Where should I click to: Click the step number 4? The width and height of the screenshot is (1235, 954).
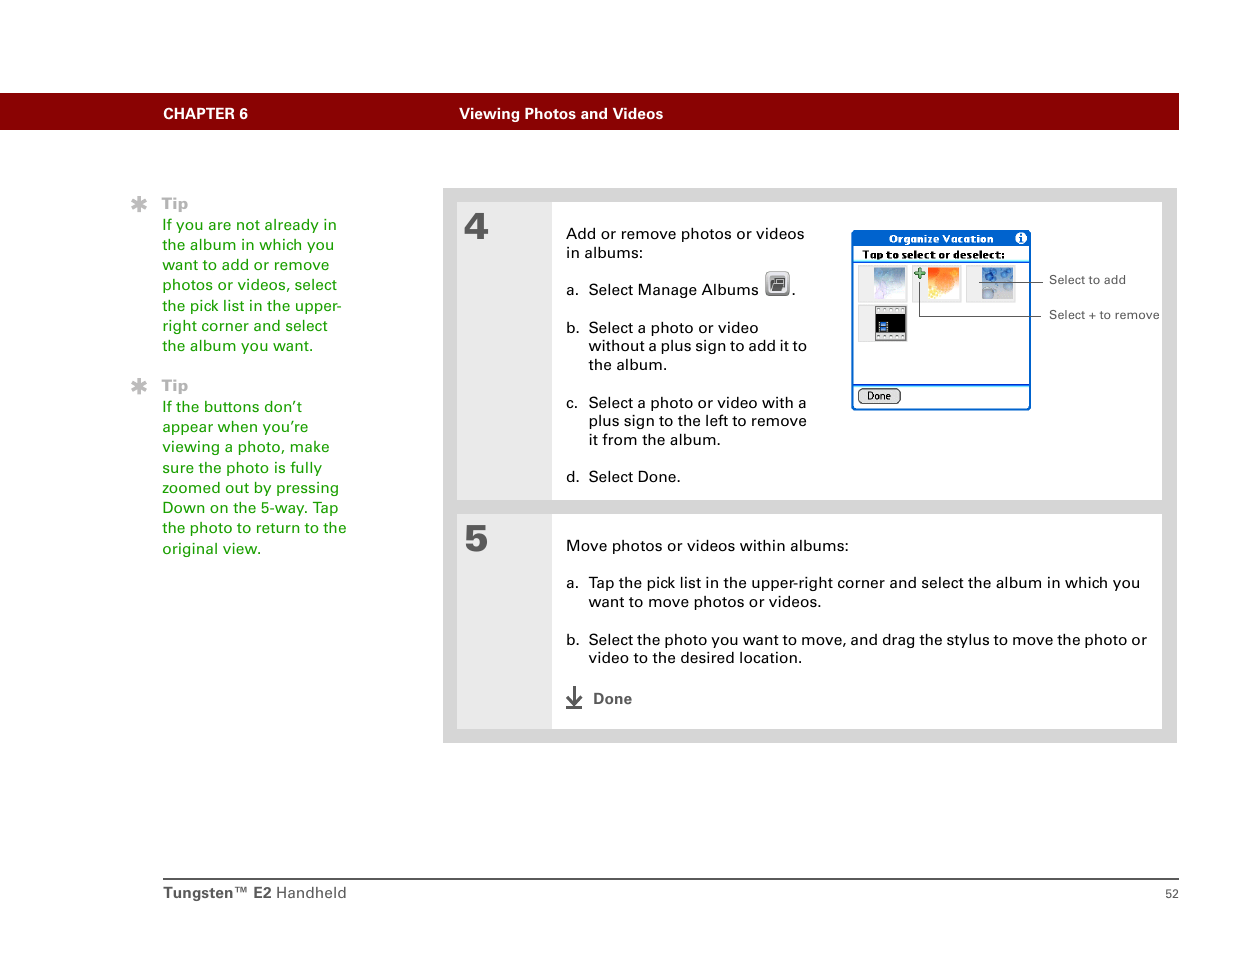click(476, 226)
